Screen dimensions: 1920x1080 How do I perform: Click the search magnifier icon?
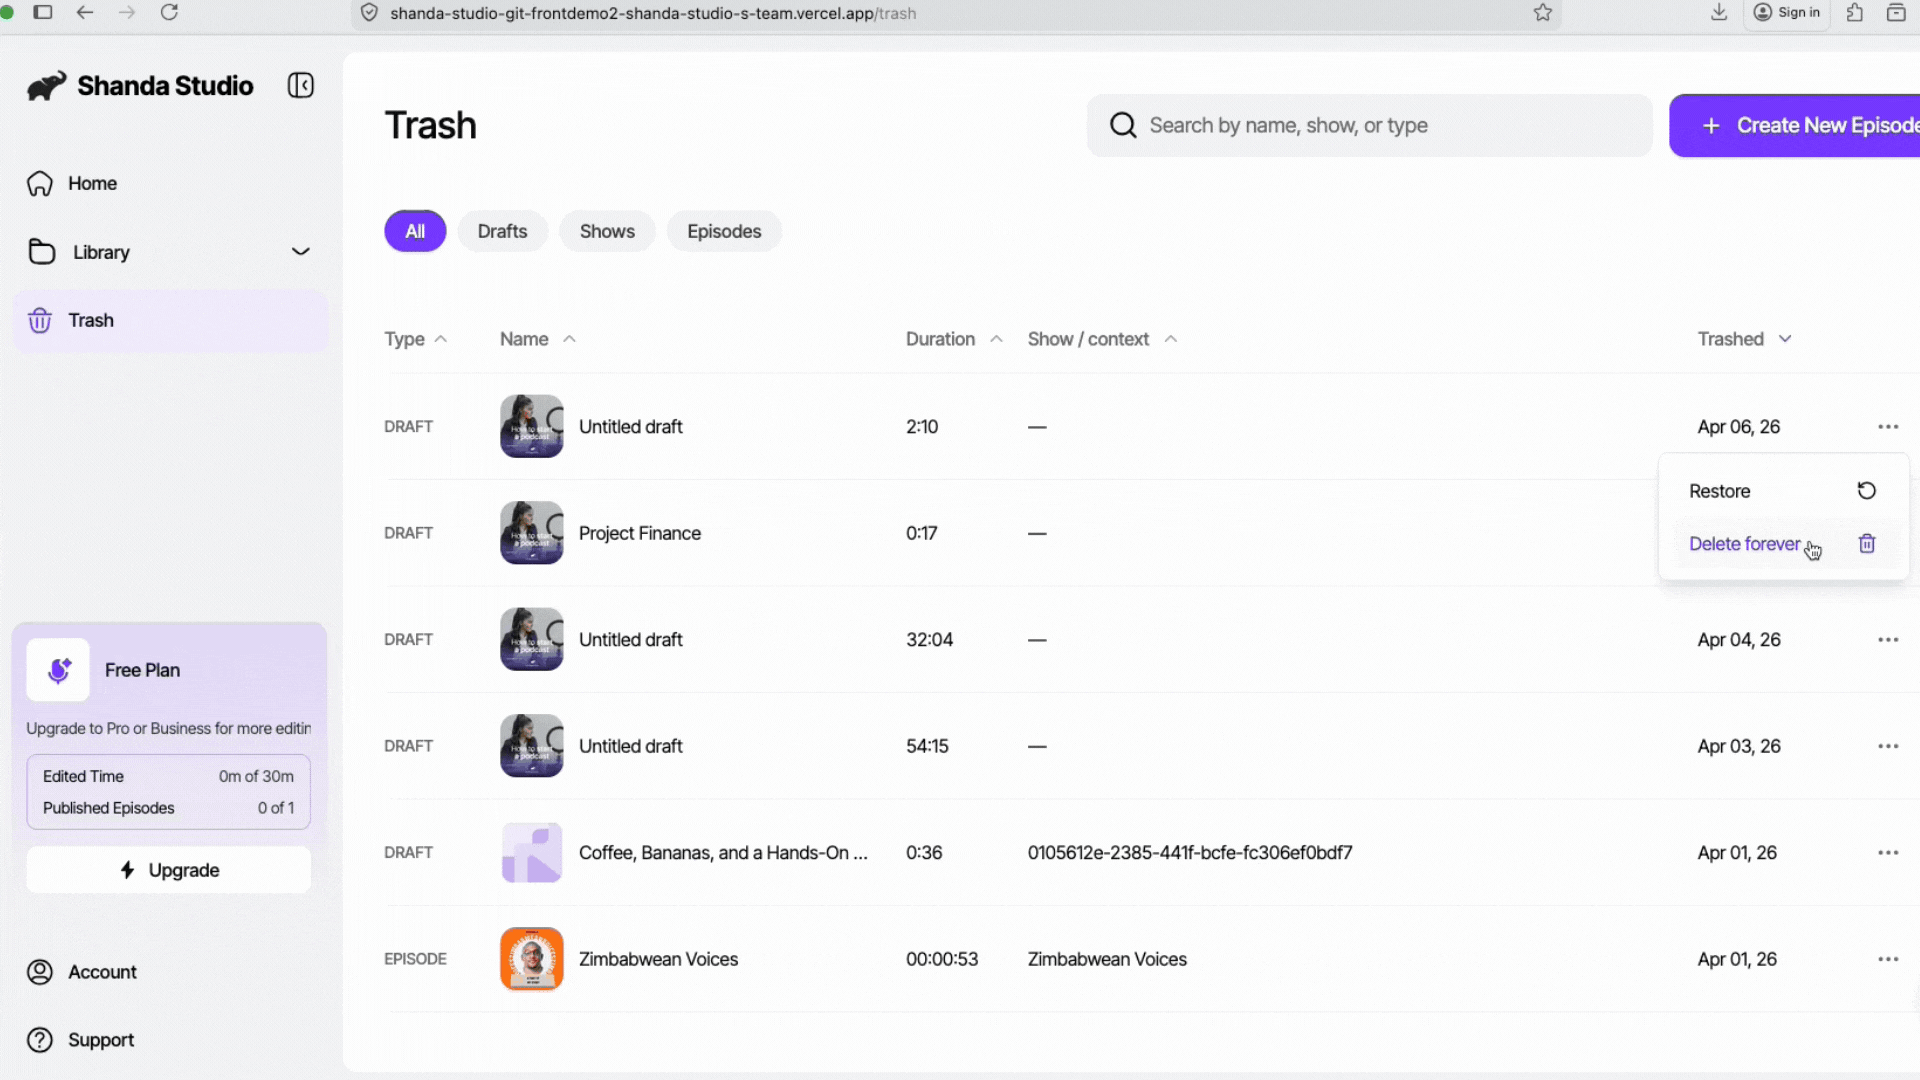click(1123, 126)
